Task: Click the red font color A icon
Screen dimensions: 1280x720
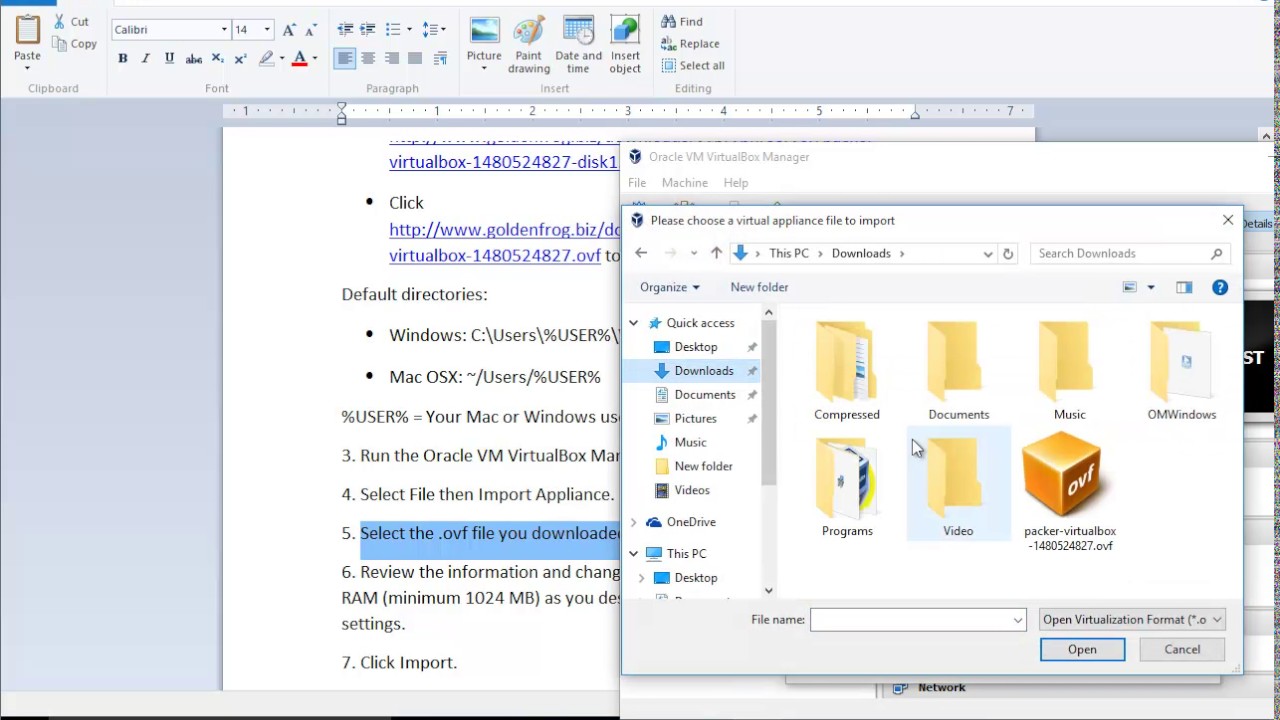Action: click(299, 59)
